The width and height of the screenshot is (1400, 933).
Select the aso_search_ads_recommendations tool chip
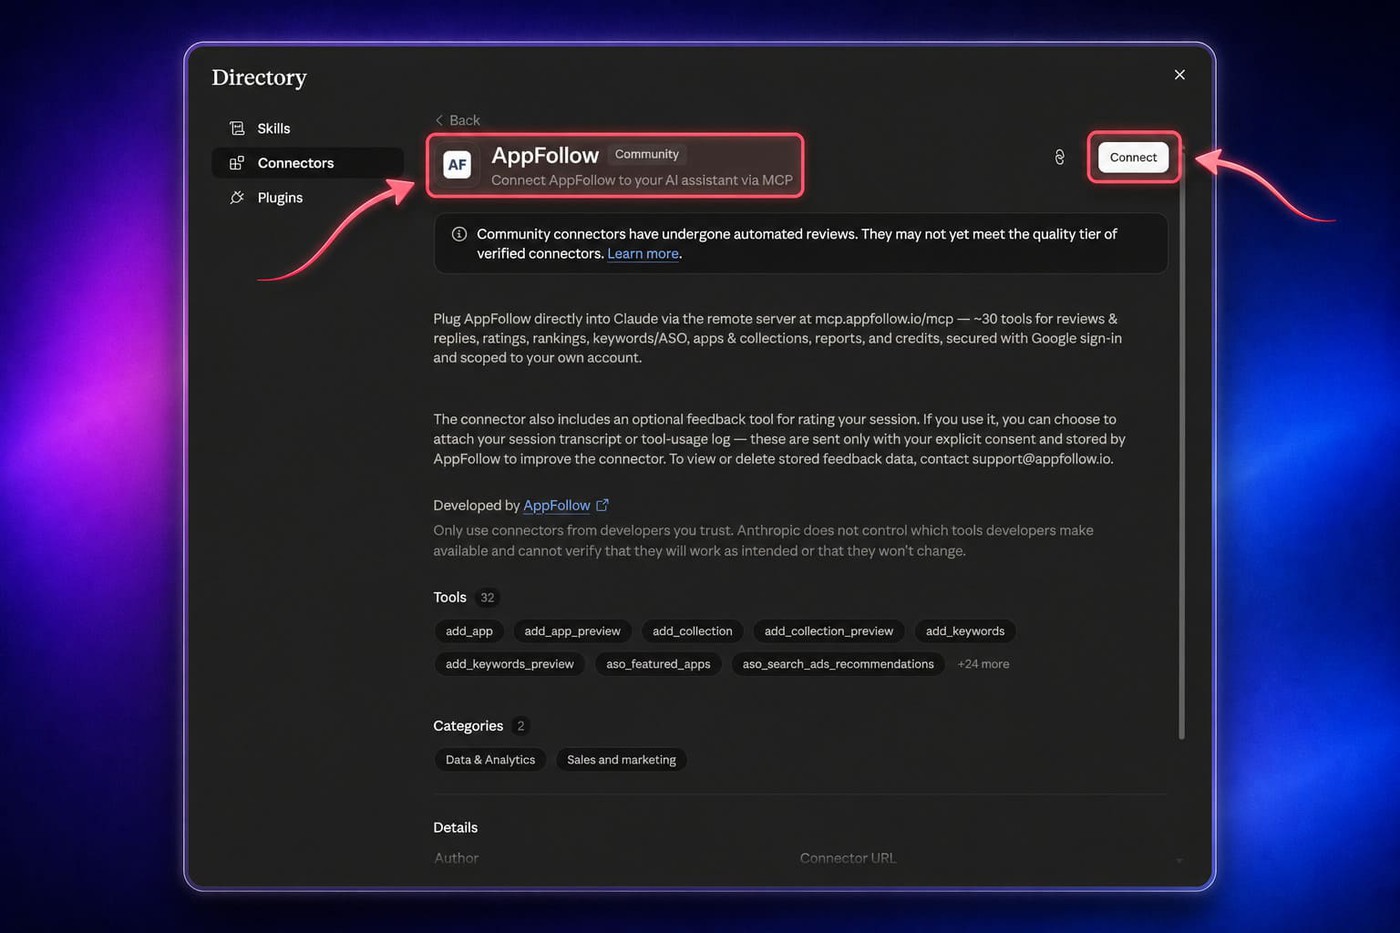(x=838, y=664)
